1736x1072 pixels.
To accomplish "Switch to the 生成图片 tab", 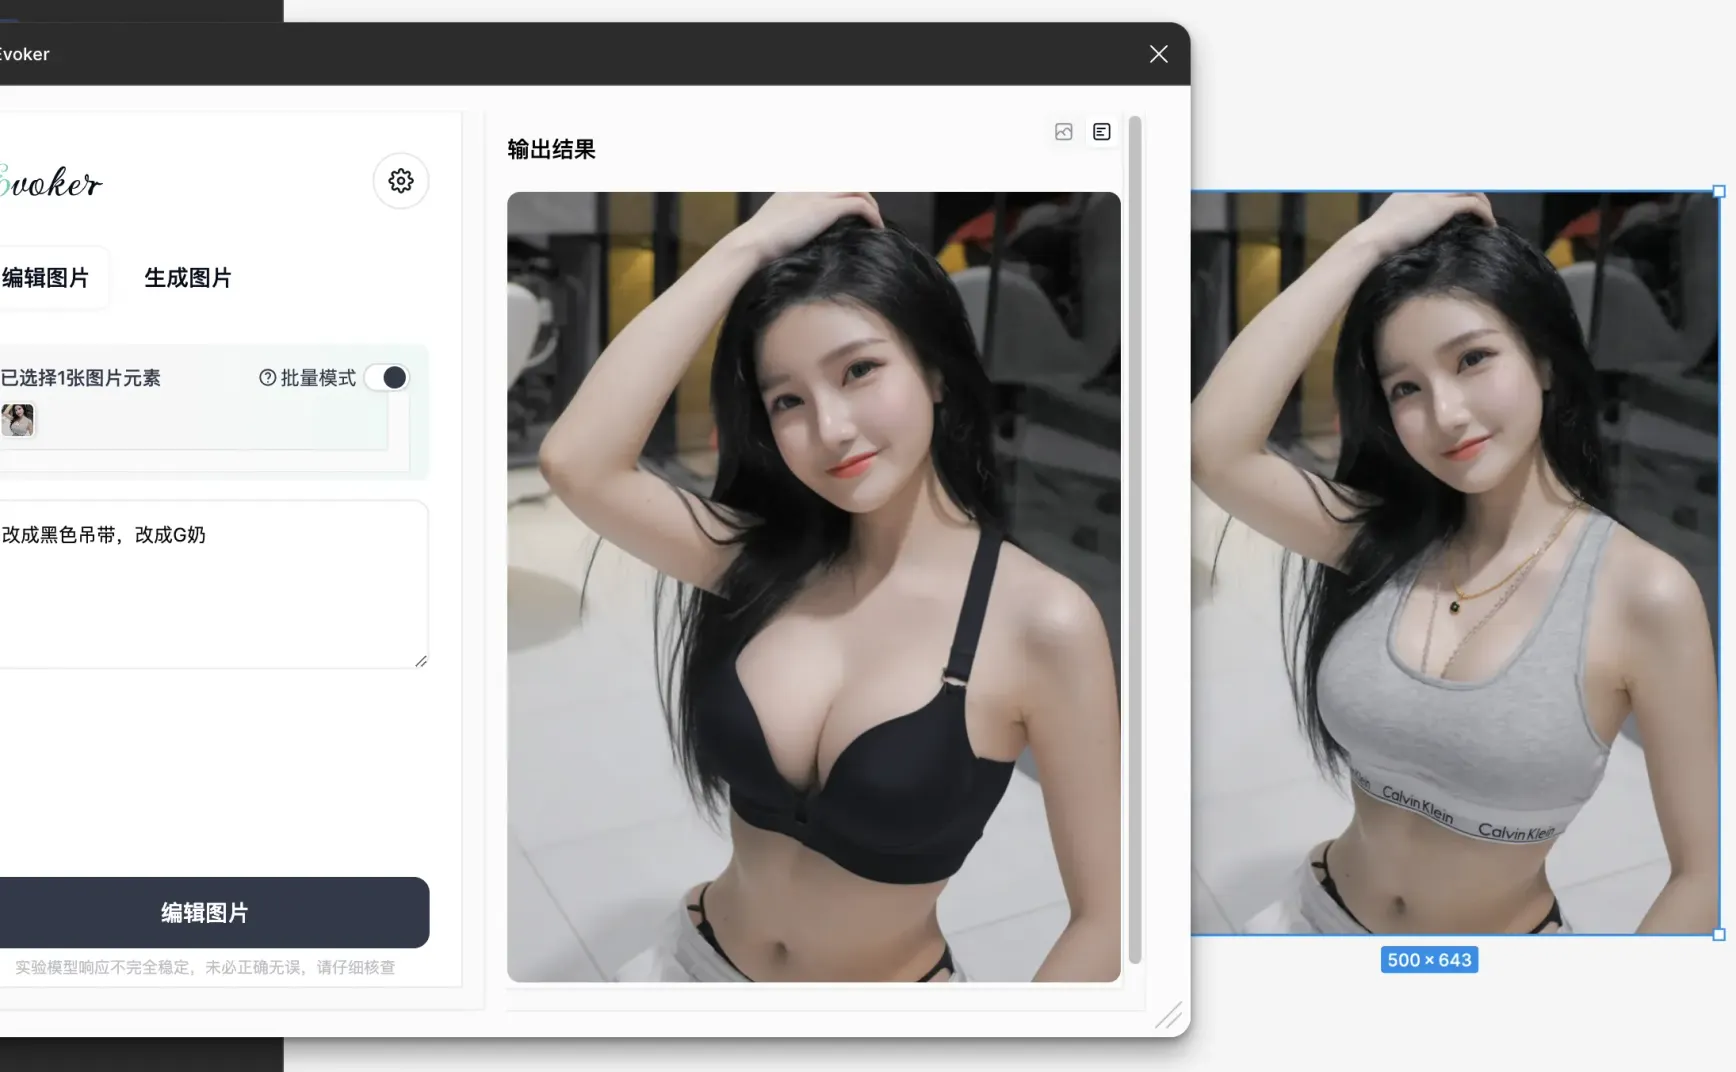I will (x=188, y=278).
